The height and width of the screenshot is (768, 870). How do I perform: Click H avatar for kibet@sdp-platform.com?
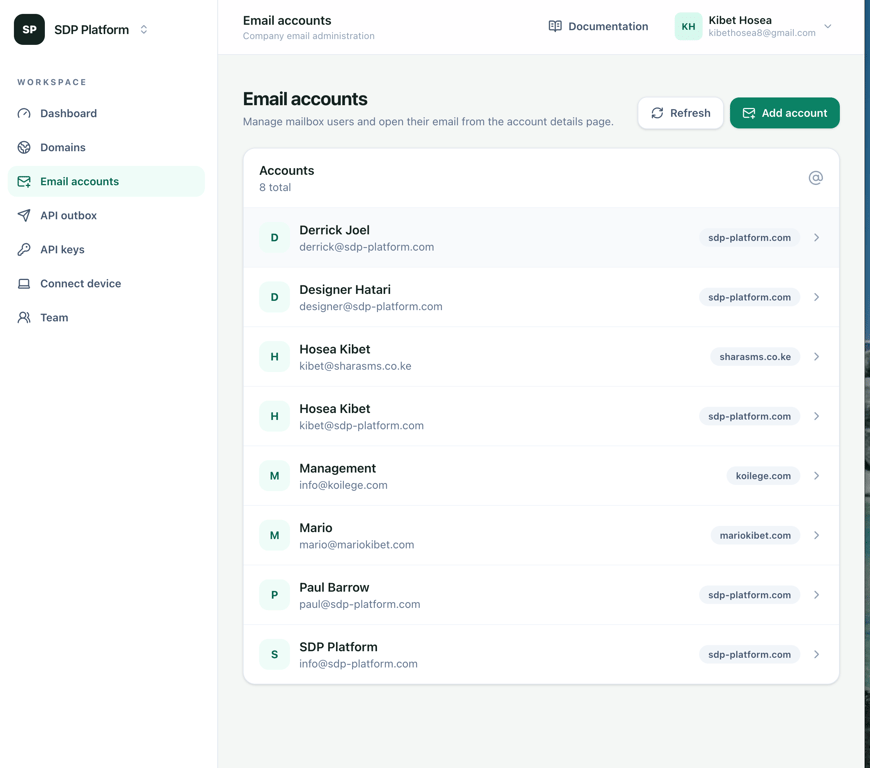click(x=274, y=416)
